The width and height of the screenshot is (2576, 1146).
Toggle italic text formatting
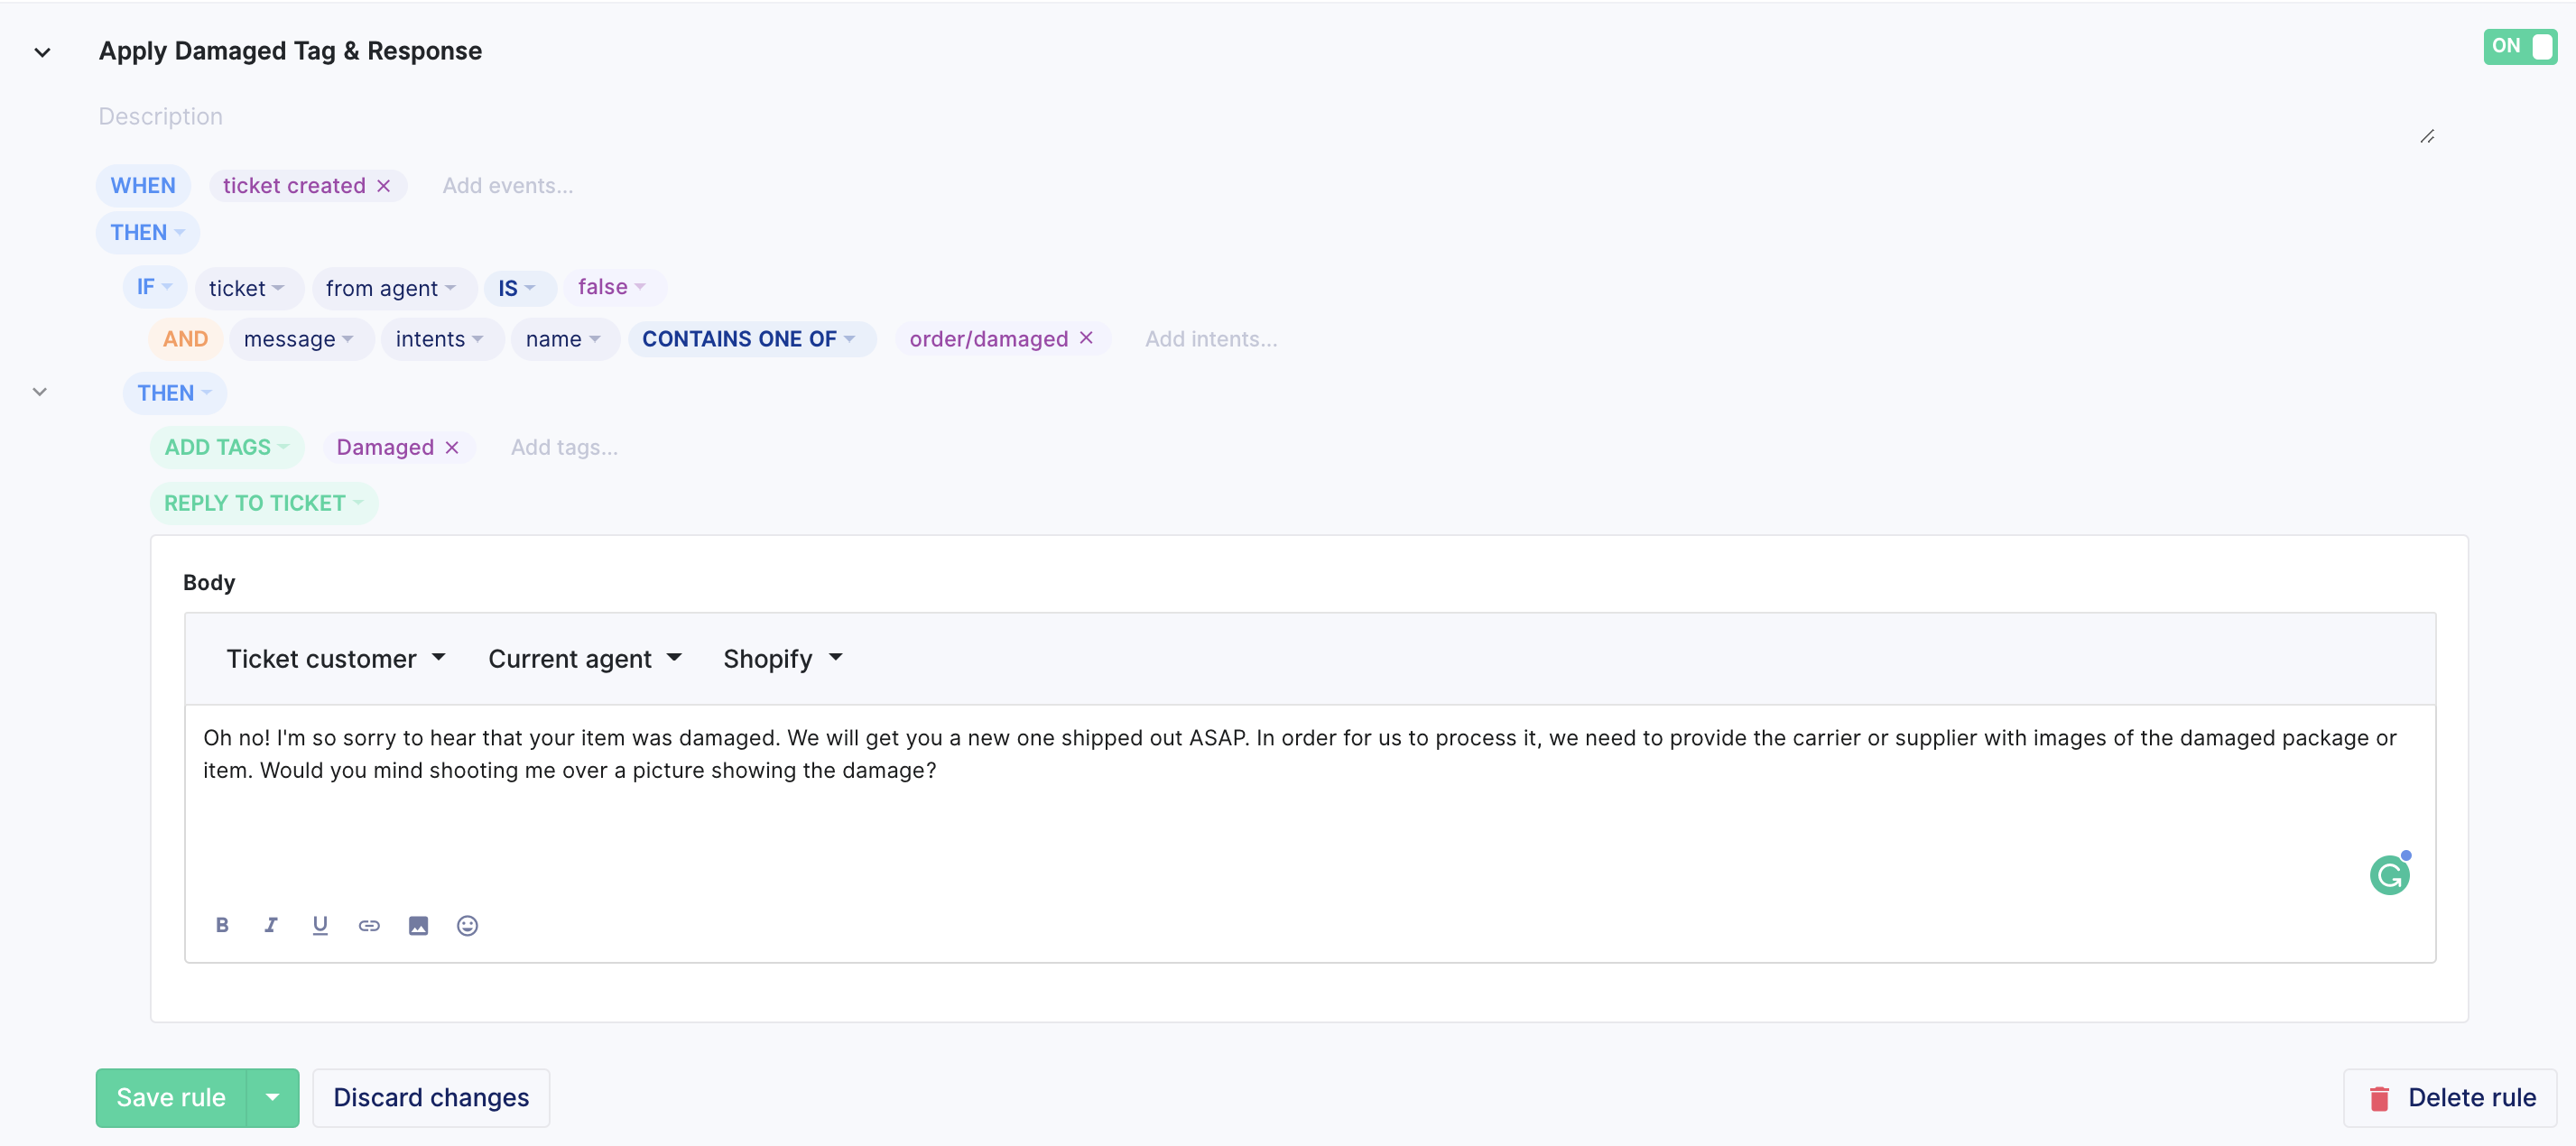click(x=271, y=925)
